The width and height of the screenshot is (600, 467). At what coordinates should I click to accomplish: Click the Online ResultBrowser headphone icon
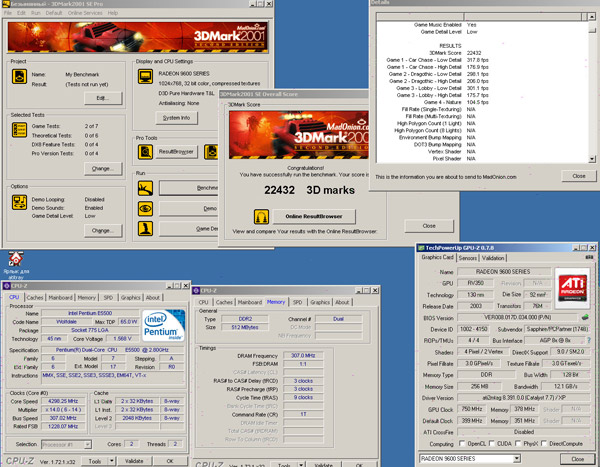pos(261,217)
